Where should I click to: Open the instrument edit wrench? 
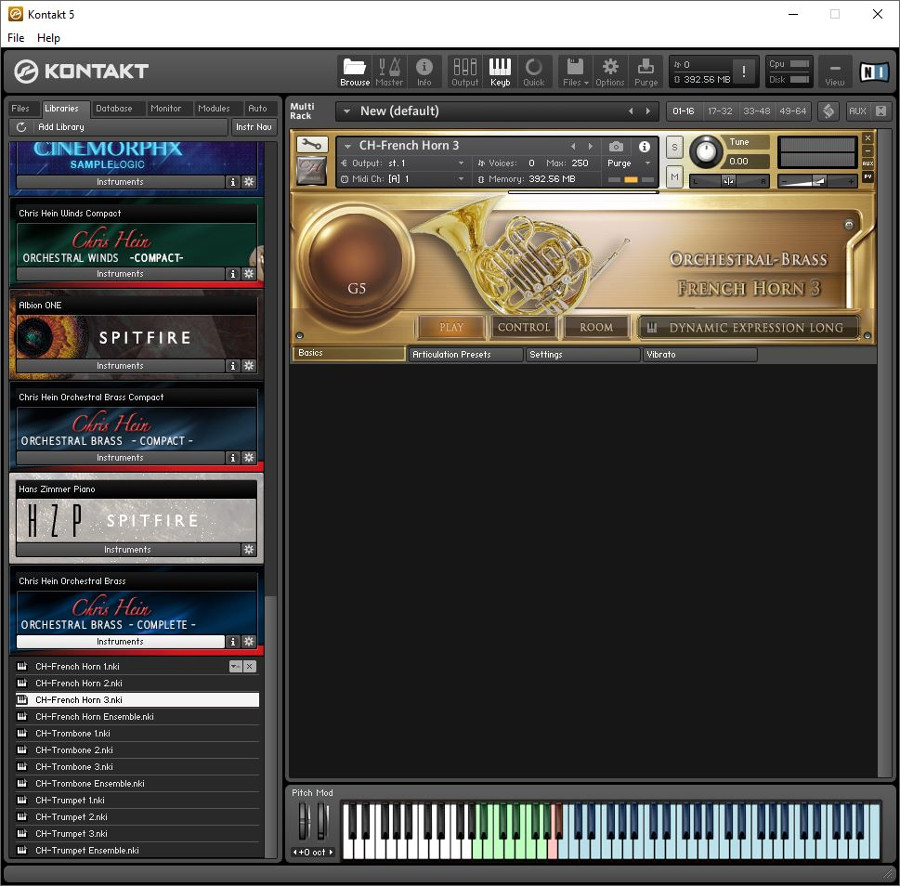click(x=312, y=144)
